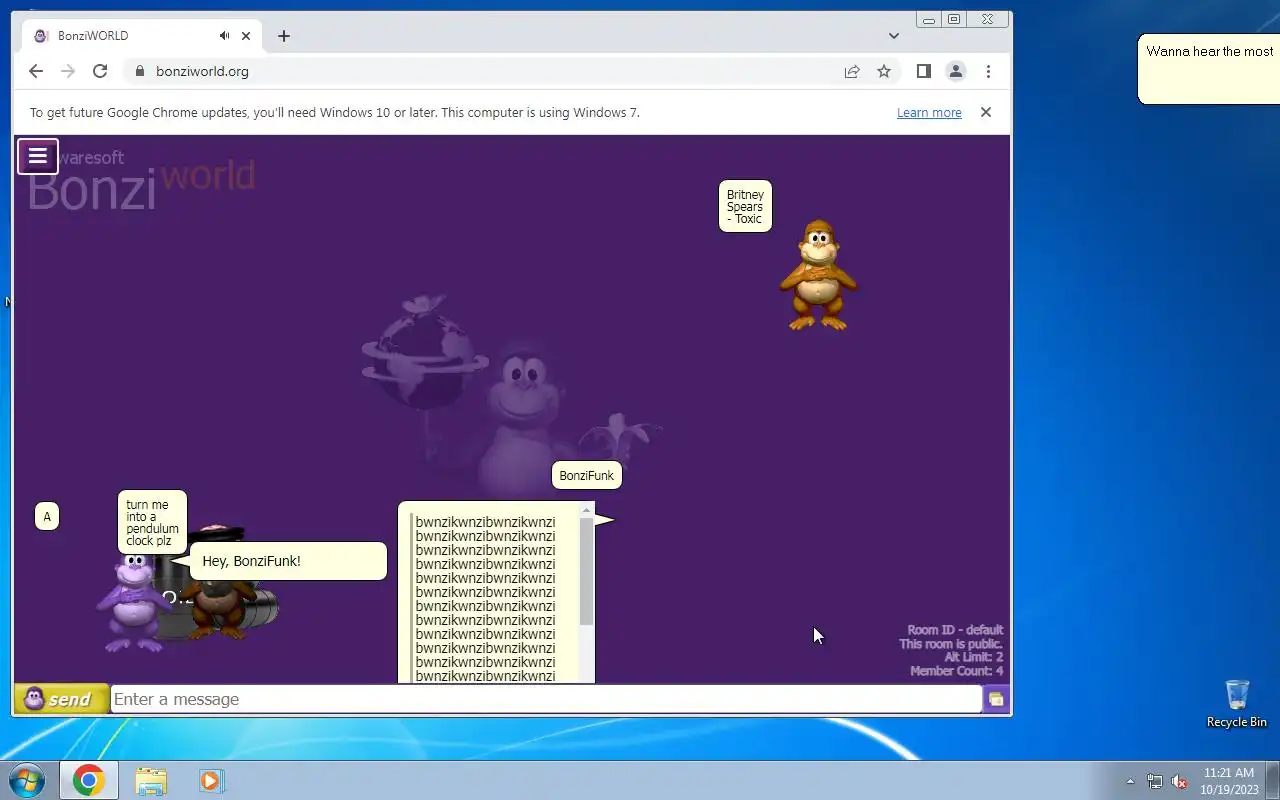Close the BonziWORLD tab
The width and height of the screenshot is (1280, 800).
[246, 36]
